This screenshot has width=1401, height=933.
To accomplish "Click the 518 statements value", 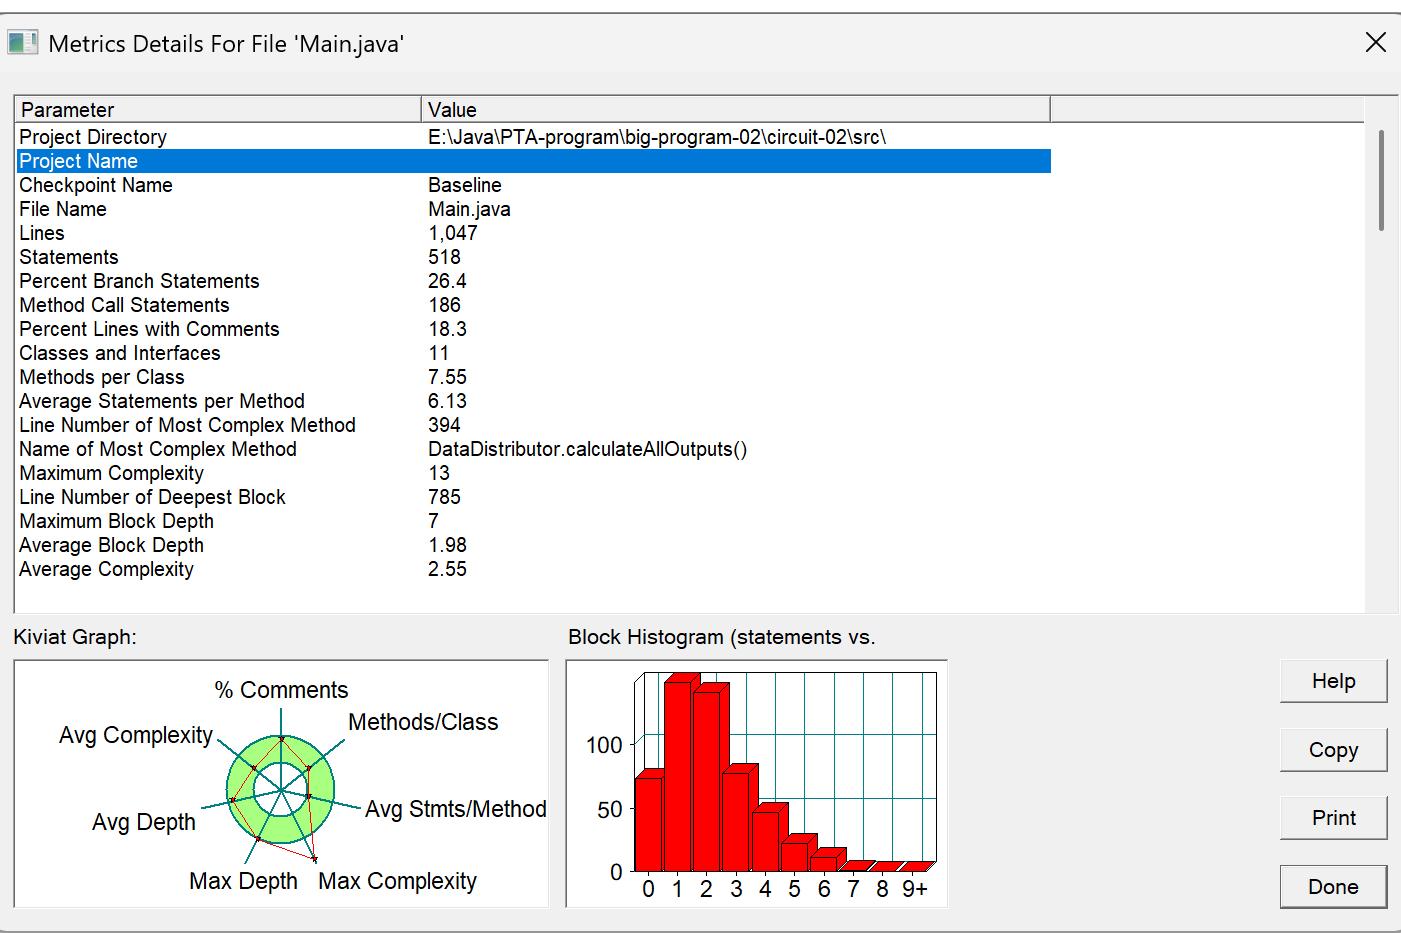I will coord(444,257).
